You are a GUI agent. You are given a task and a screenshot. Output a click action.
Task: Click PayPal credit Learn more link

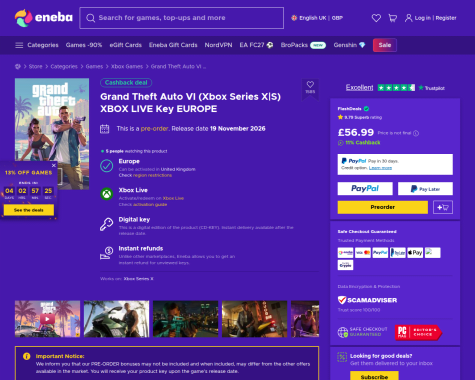[380, 168]
